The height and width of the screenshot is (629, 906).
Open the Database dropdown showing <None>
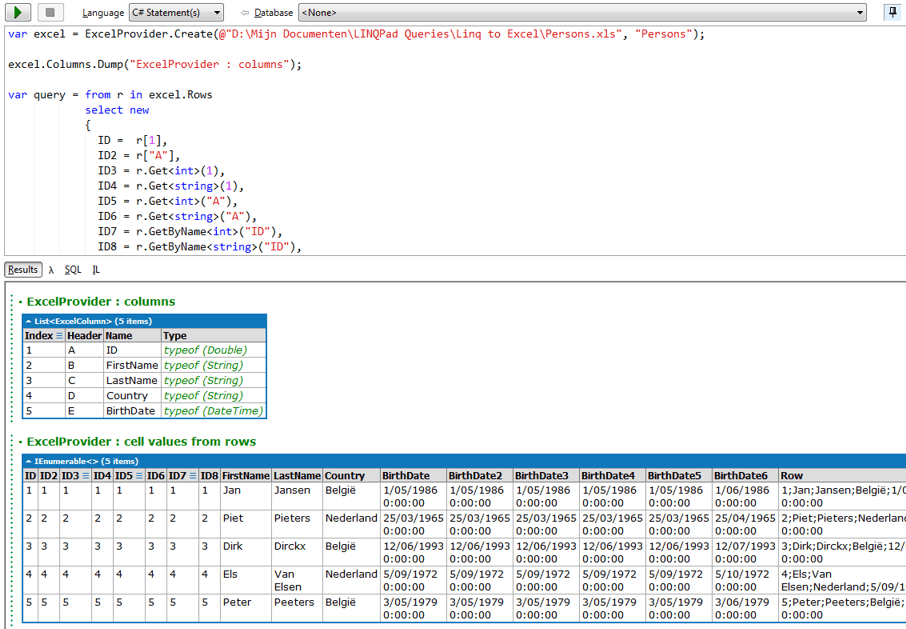pos(582,12)
